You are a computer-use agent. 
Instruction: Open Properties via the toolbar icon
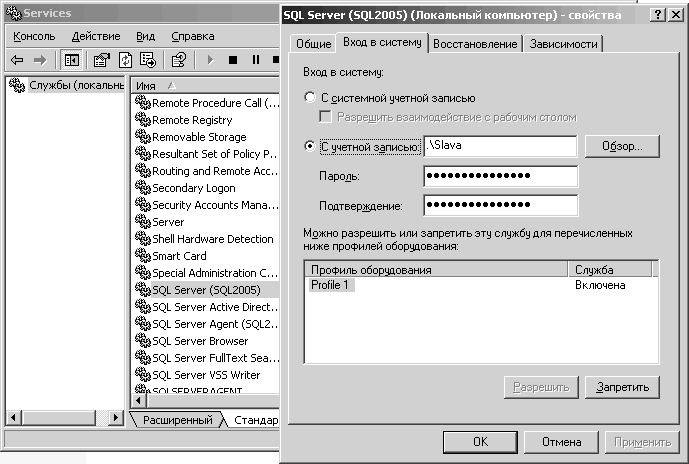tap(101, 60)
